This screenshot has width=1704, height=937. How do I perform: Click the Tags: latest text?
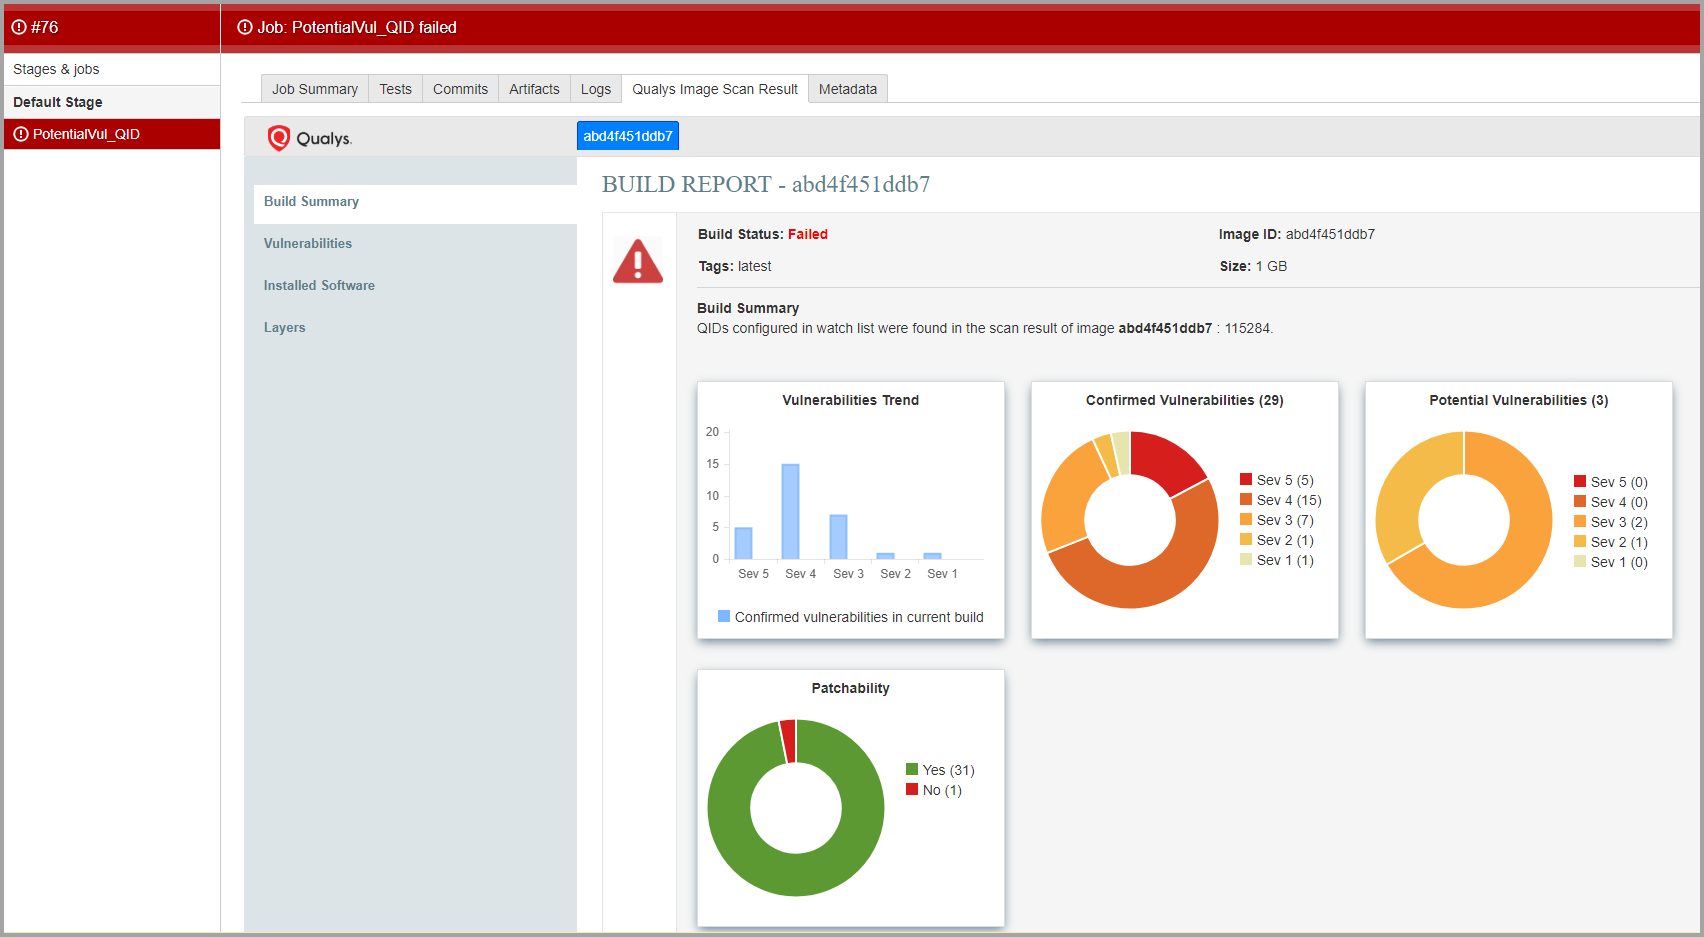(x=735, y=266)
